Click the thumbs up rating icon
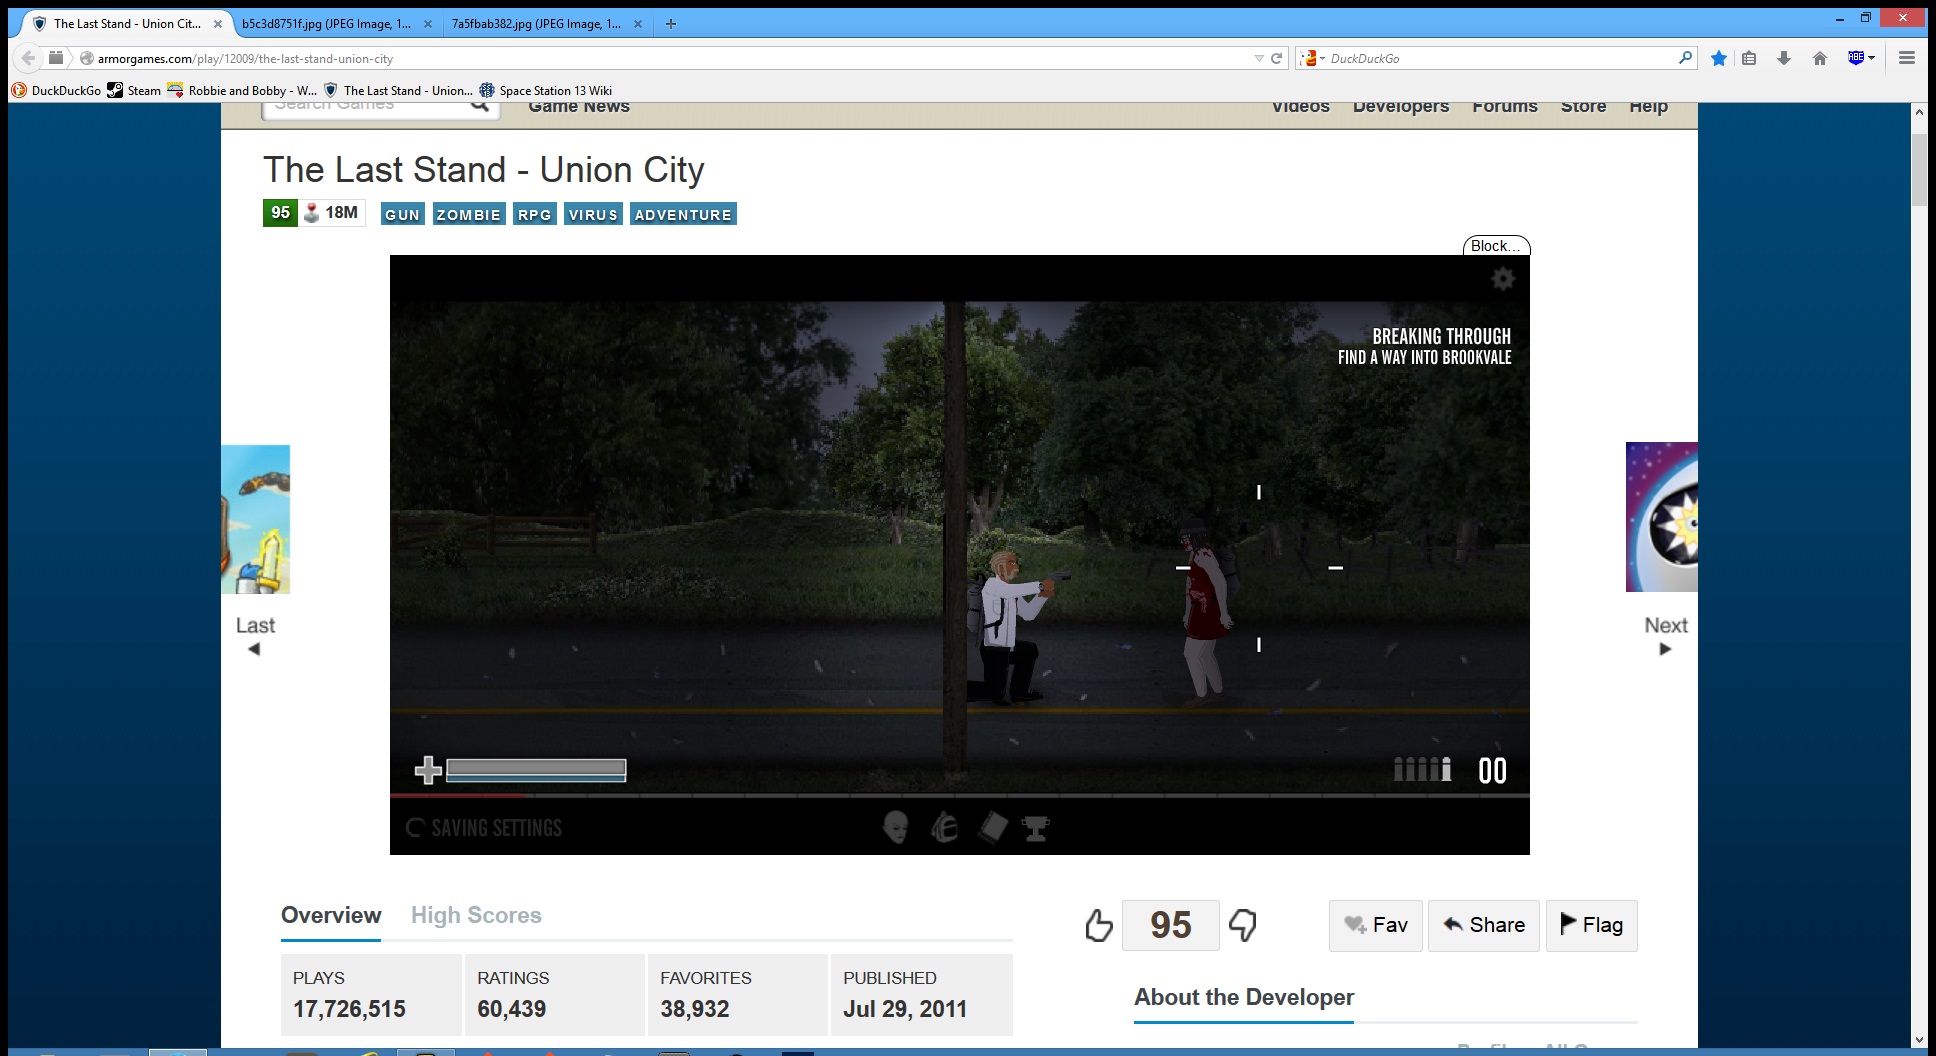Viewport: 1936px width, 1056px height. (1098, 925)
